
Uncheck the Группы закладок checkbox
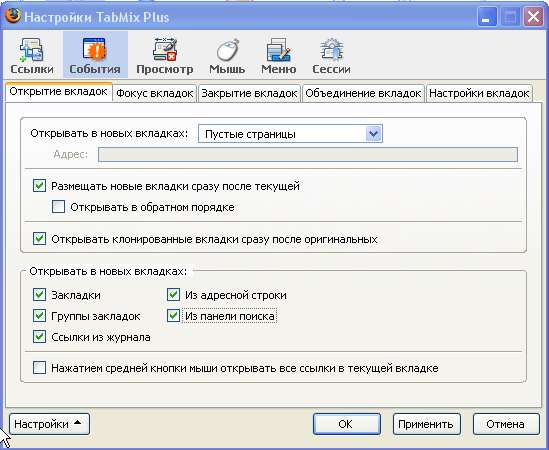[x=40, y=316]
